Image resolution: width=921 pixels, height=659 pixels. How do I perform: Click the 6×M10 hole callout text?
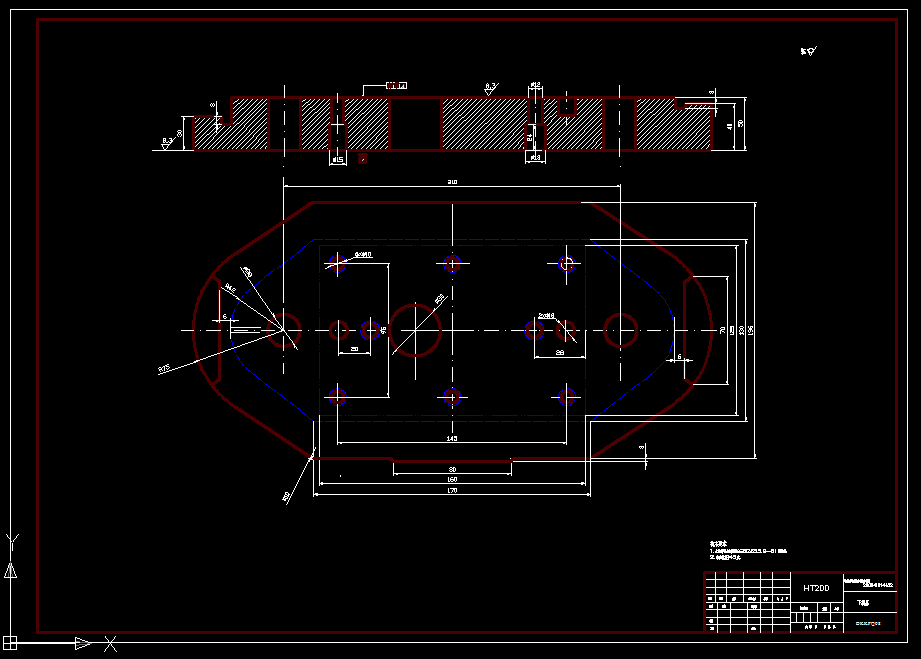[x=363, y=255]
